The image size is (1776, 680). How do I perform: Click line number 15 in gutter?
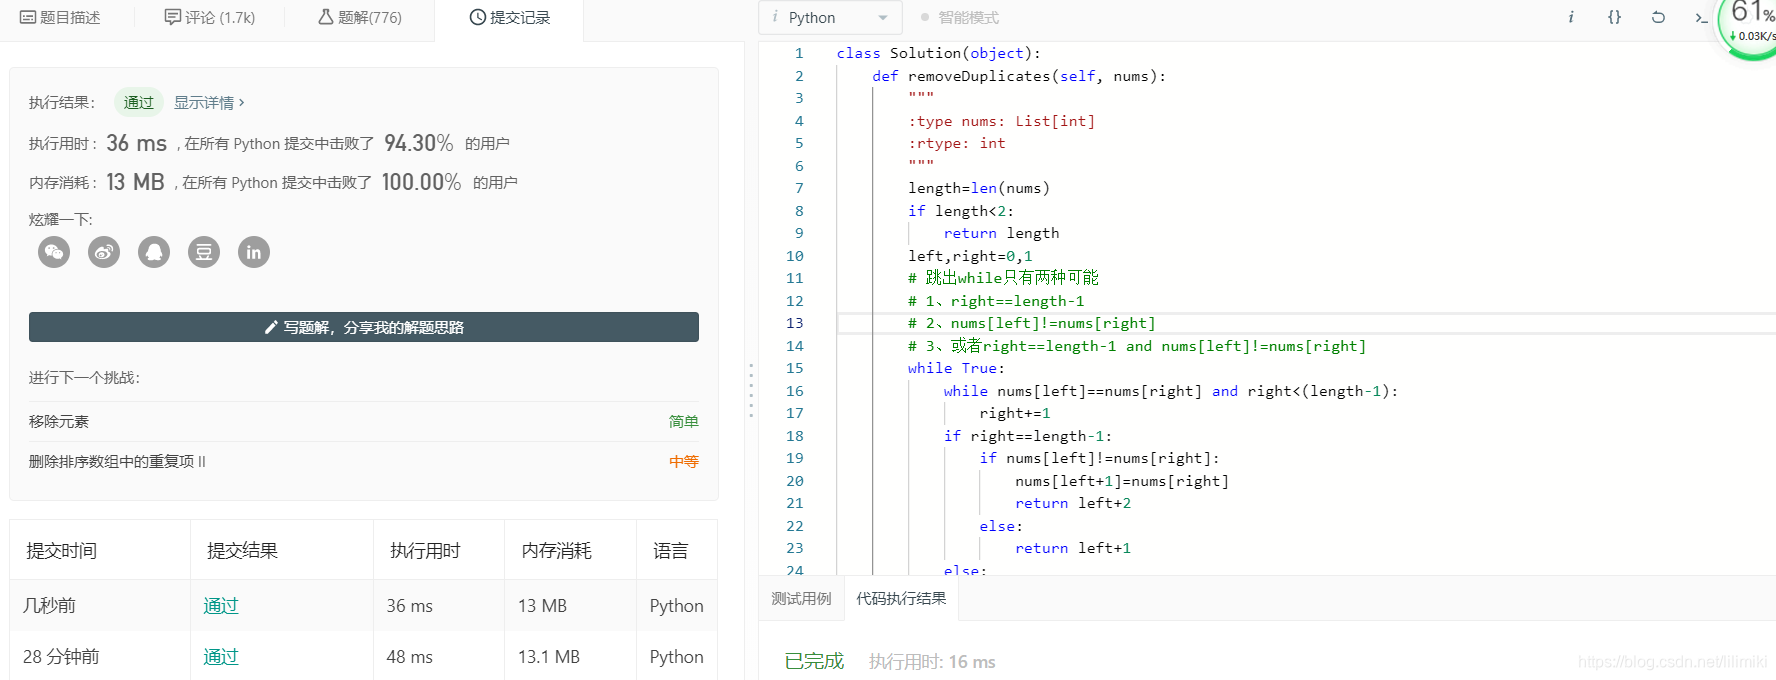pyautogui.click(x=795, y=368)
